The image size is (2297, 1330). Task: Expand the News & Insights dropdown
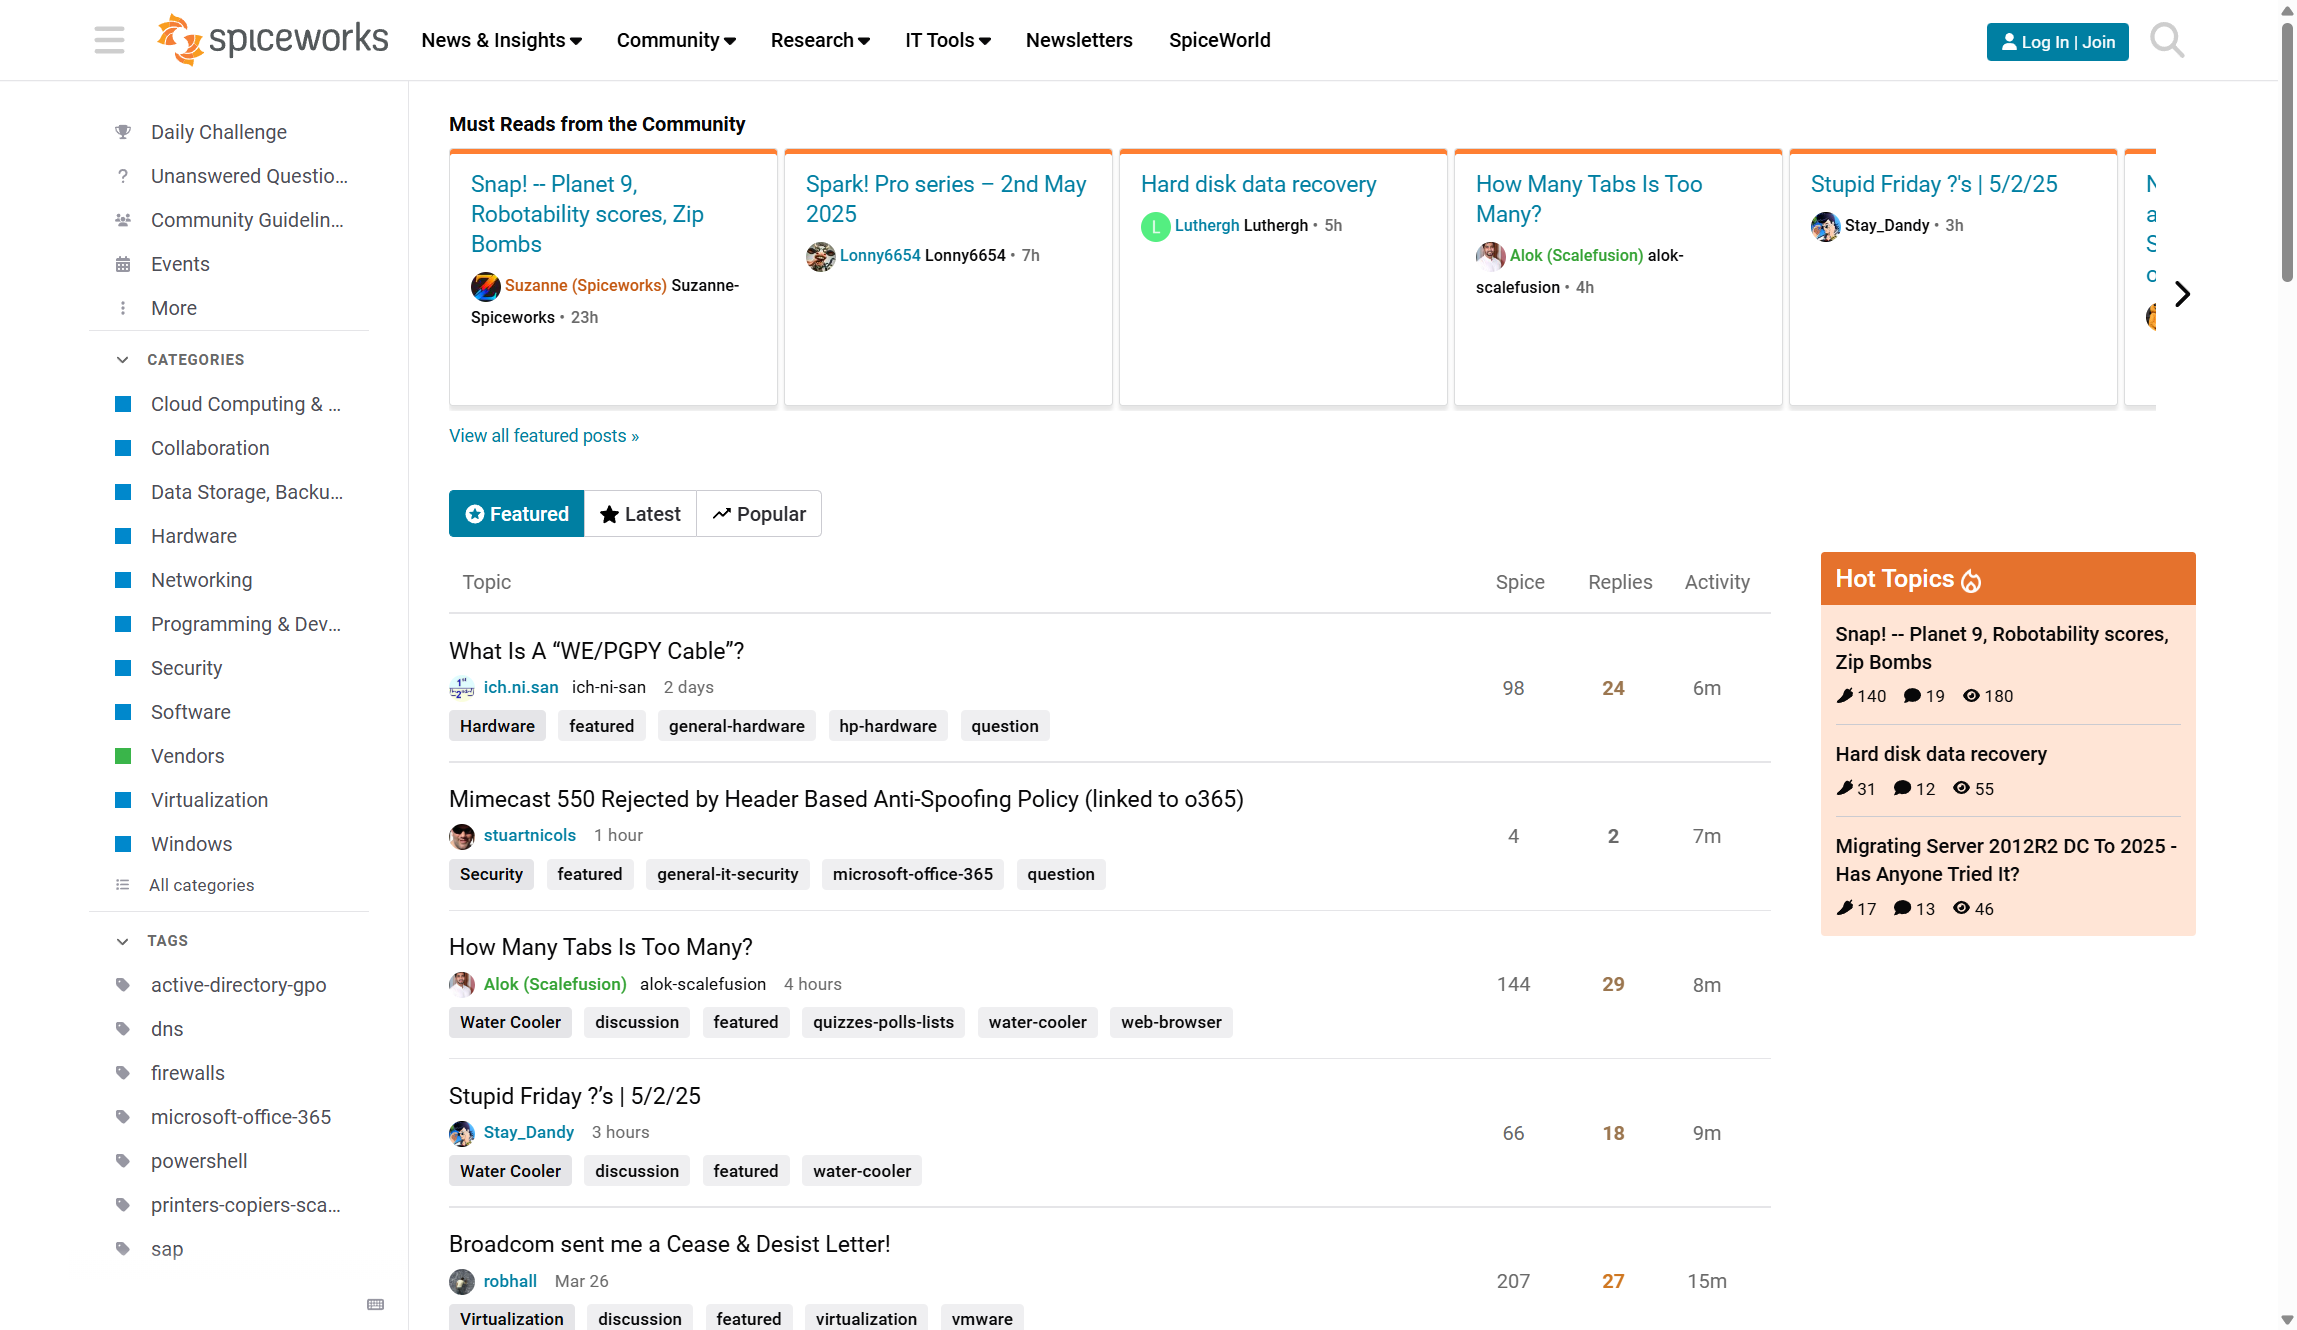[502, 40]
